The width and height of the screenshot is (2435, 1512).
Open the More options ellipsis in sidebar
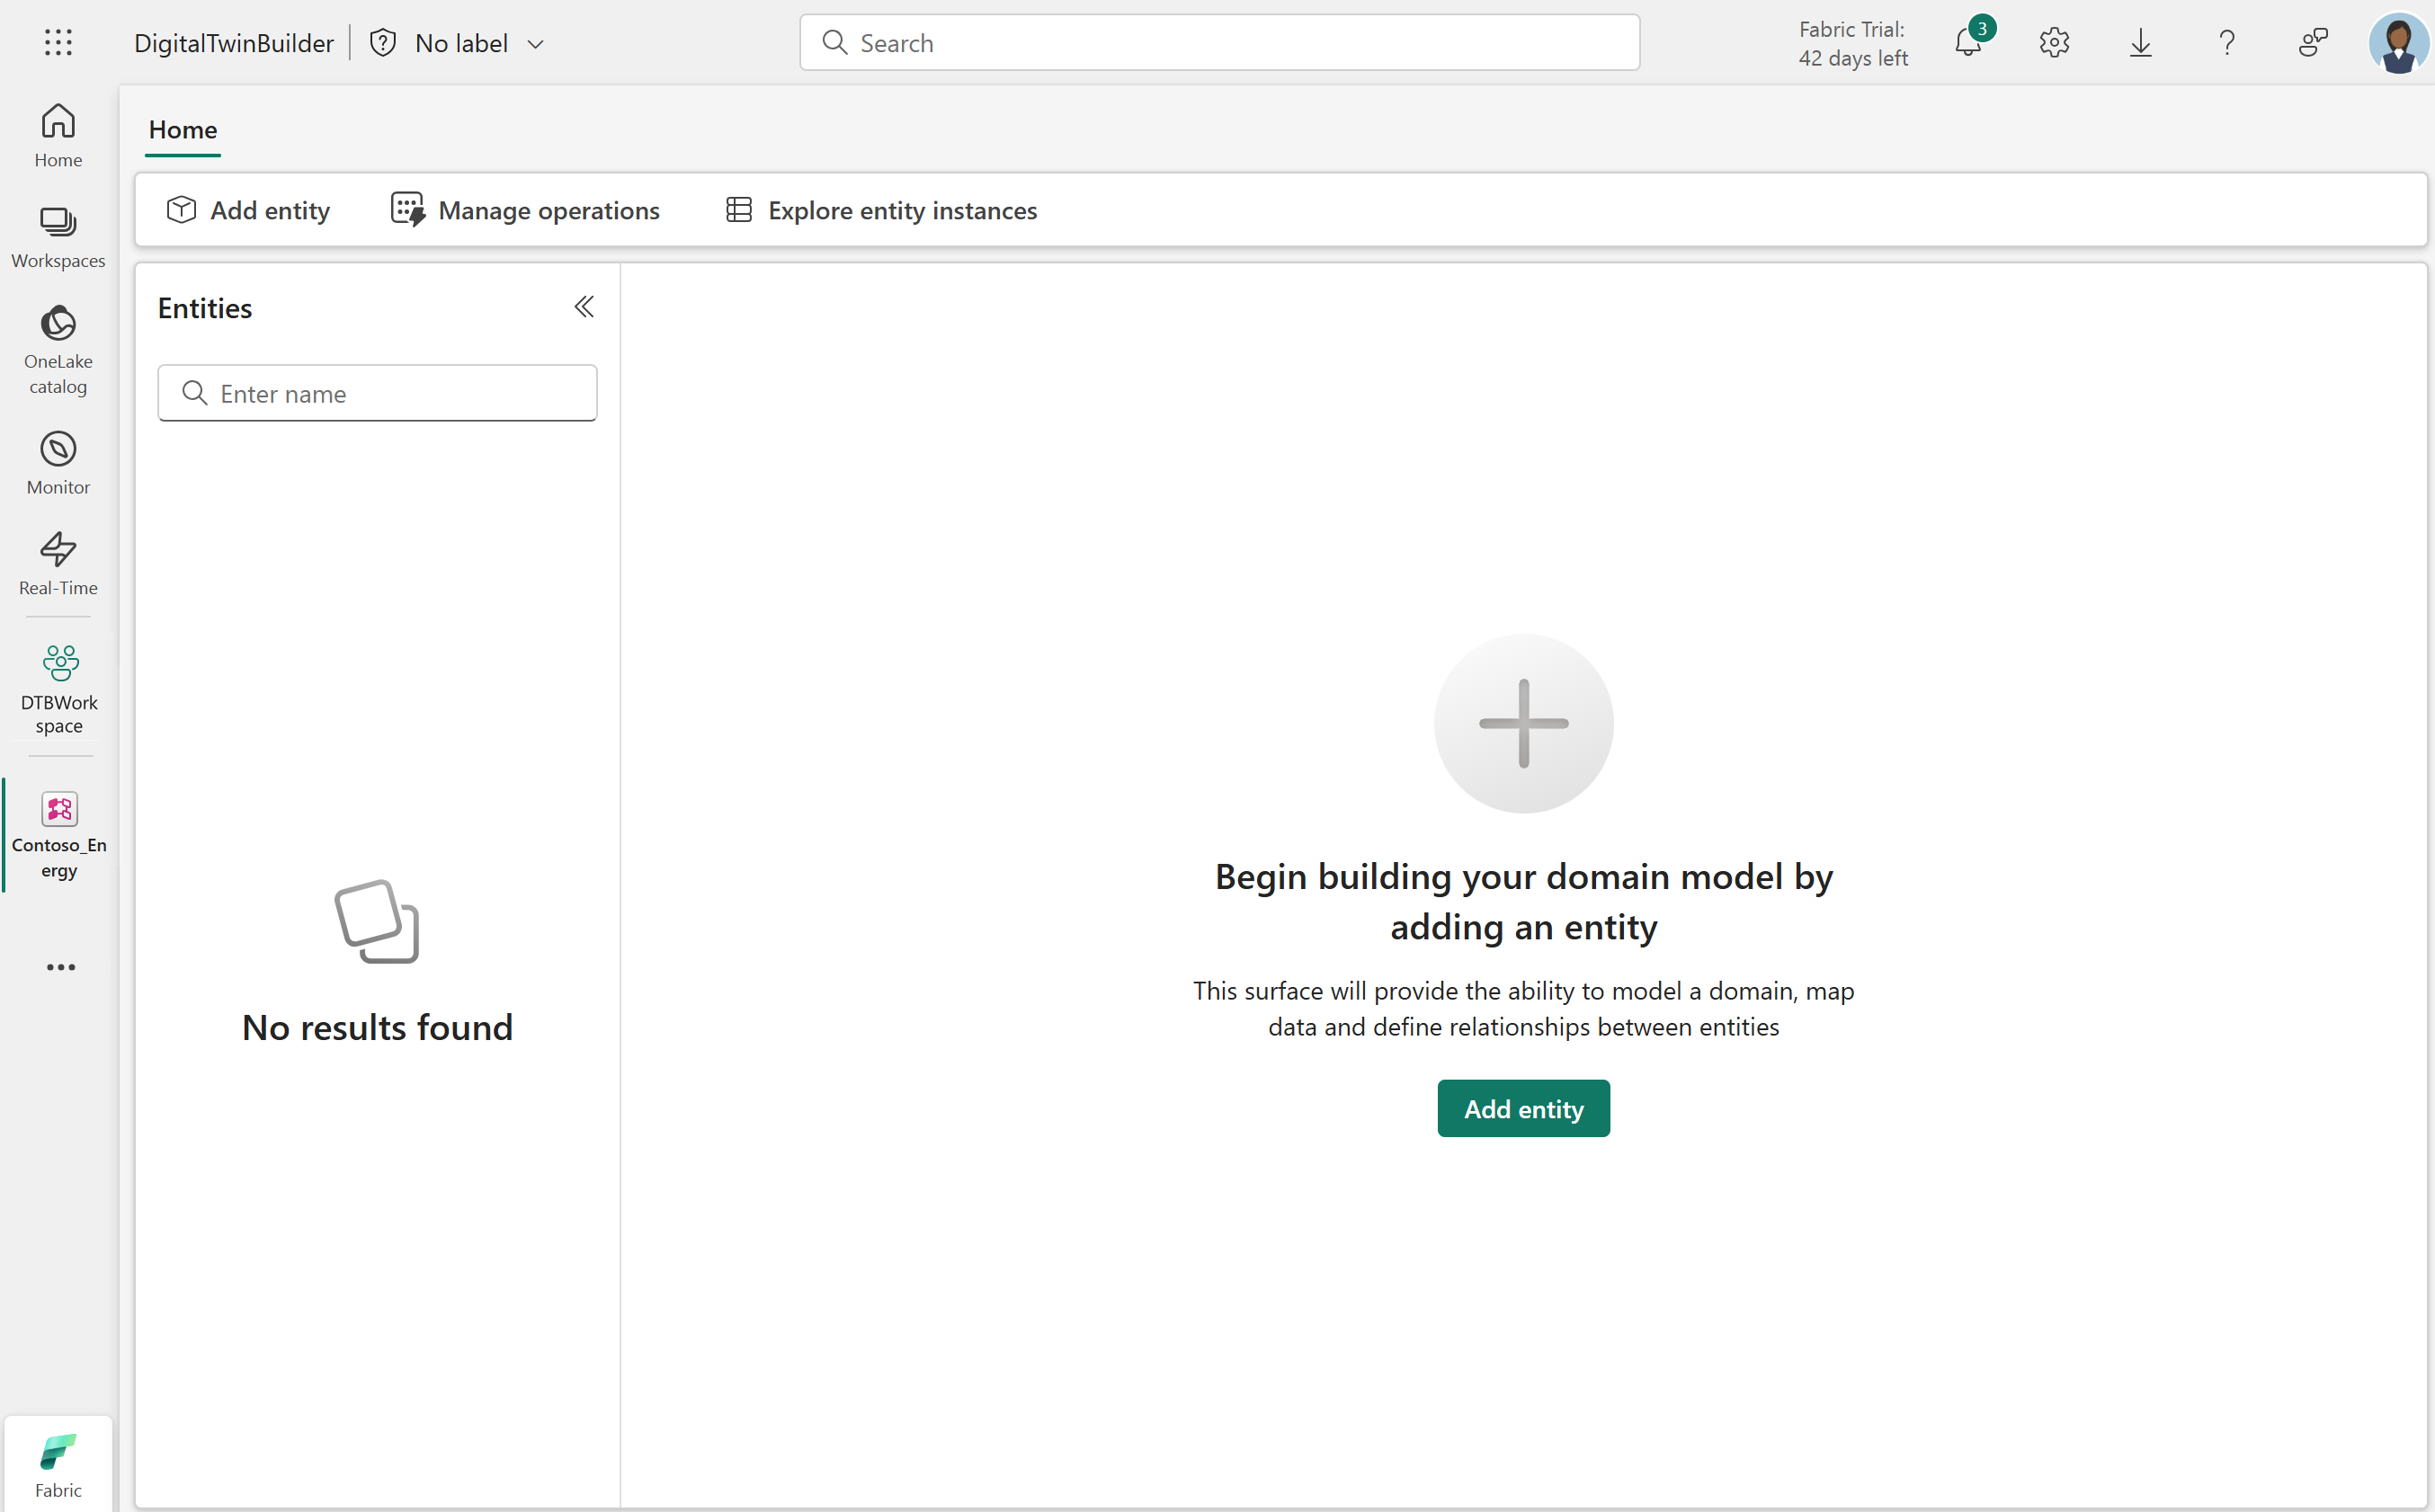[60, 967]
